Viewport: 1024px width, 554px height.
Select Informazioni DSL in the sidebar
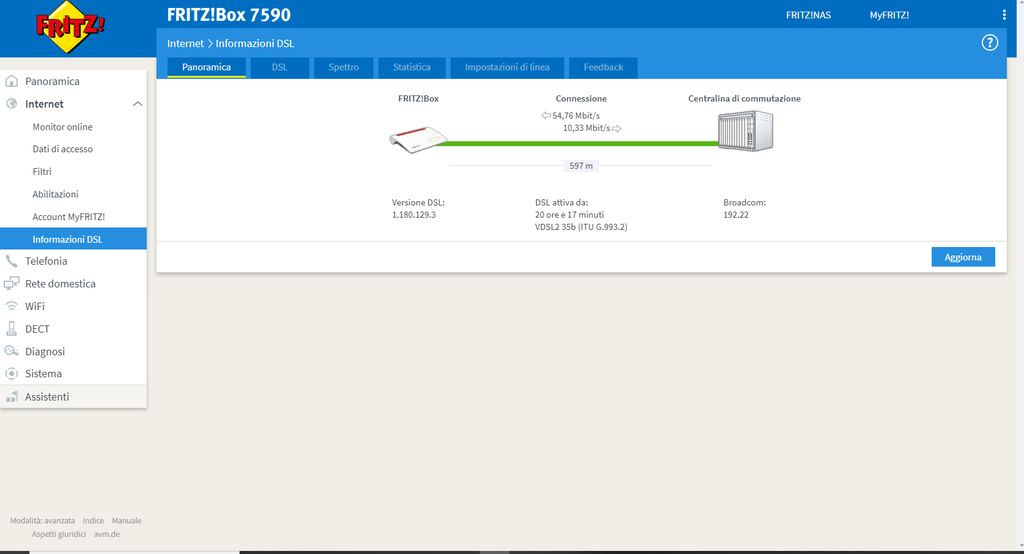pyautogui.click(x=73, y=238)
